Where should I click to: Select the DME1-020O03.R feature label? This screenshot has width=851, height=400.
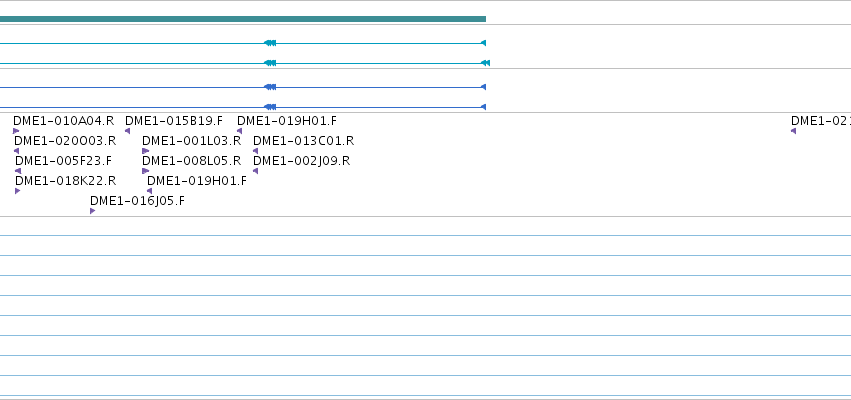pyautogui.click(x=65, y=141)
